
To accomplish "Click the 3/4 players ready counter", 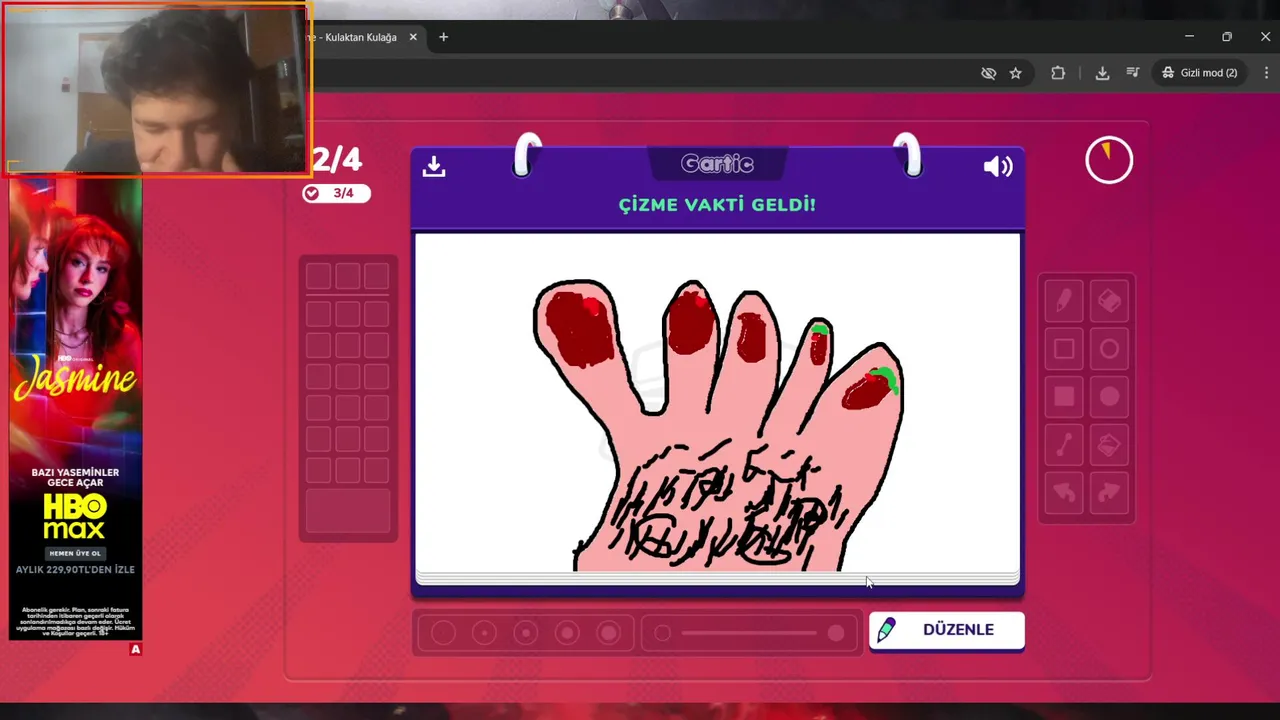I will pos(337,193).
